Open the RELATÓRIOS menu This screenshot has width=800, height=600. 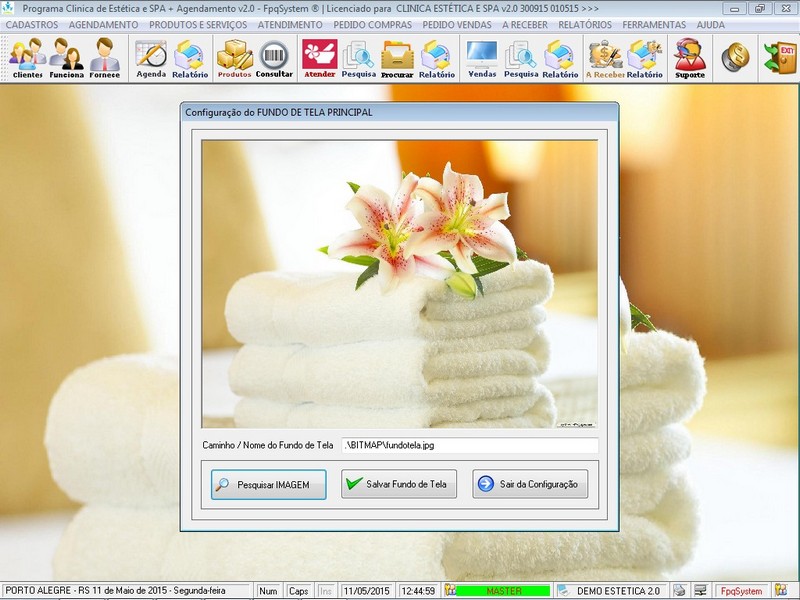tap(585, 24)
